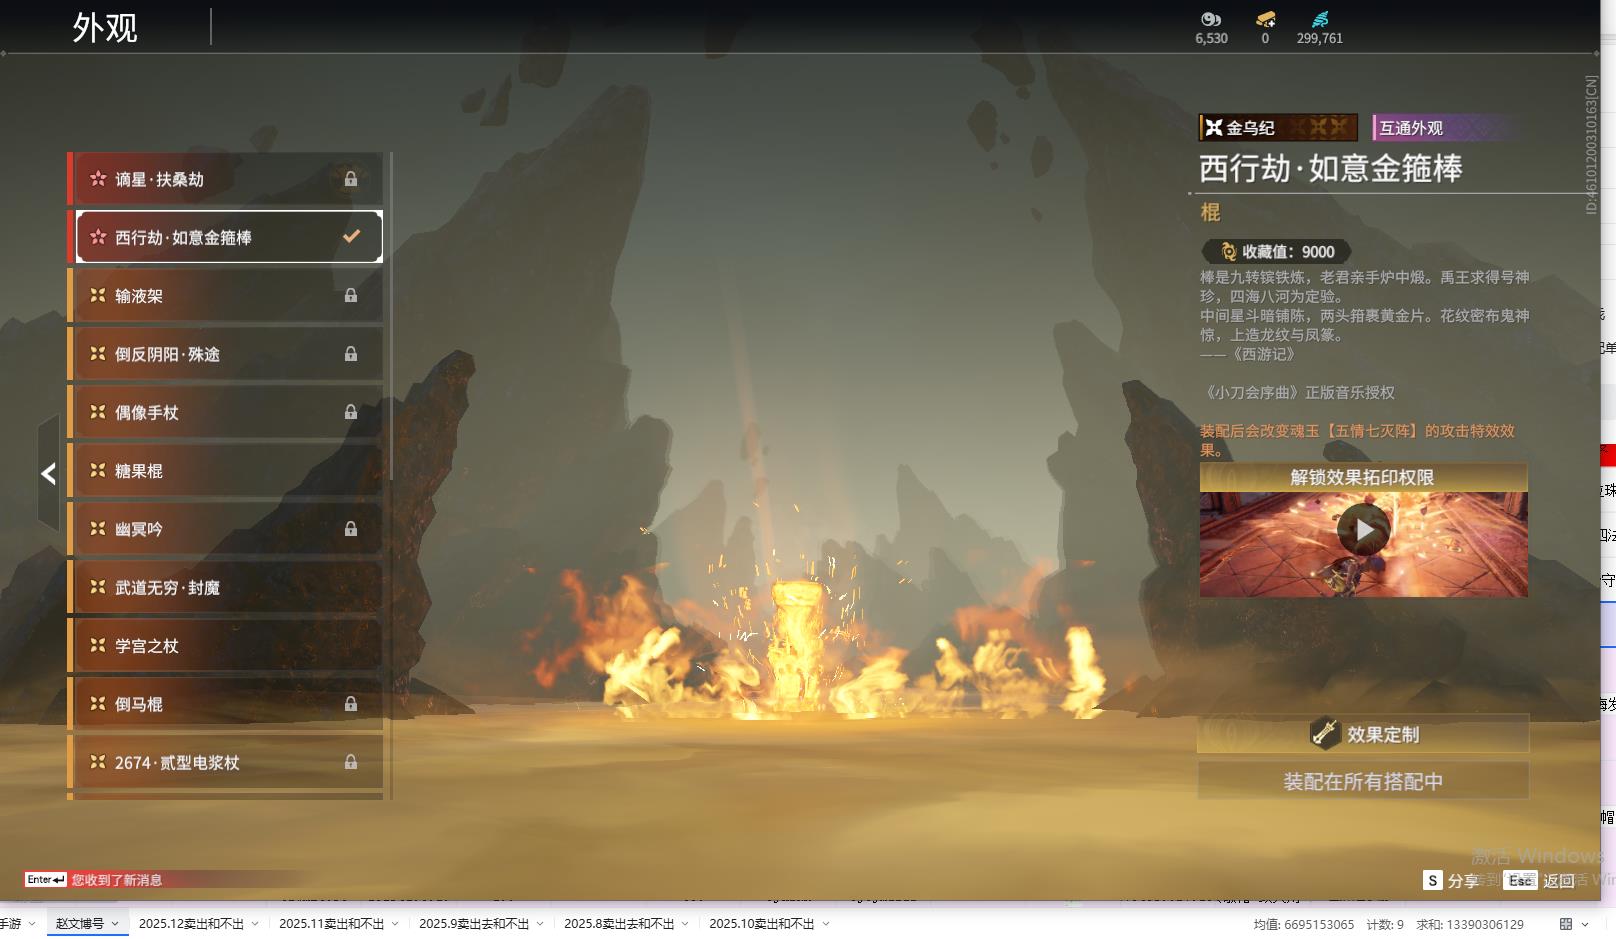This screenshot has width=1616, height=939.
Task: Open the dropdown arrow on 2025.12卖出和不出 tab
Action: (255, 924)
